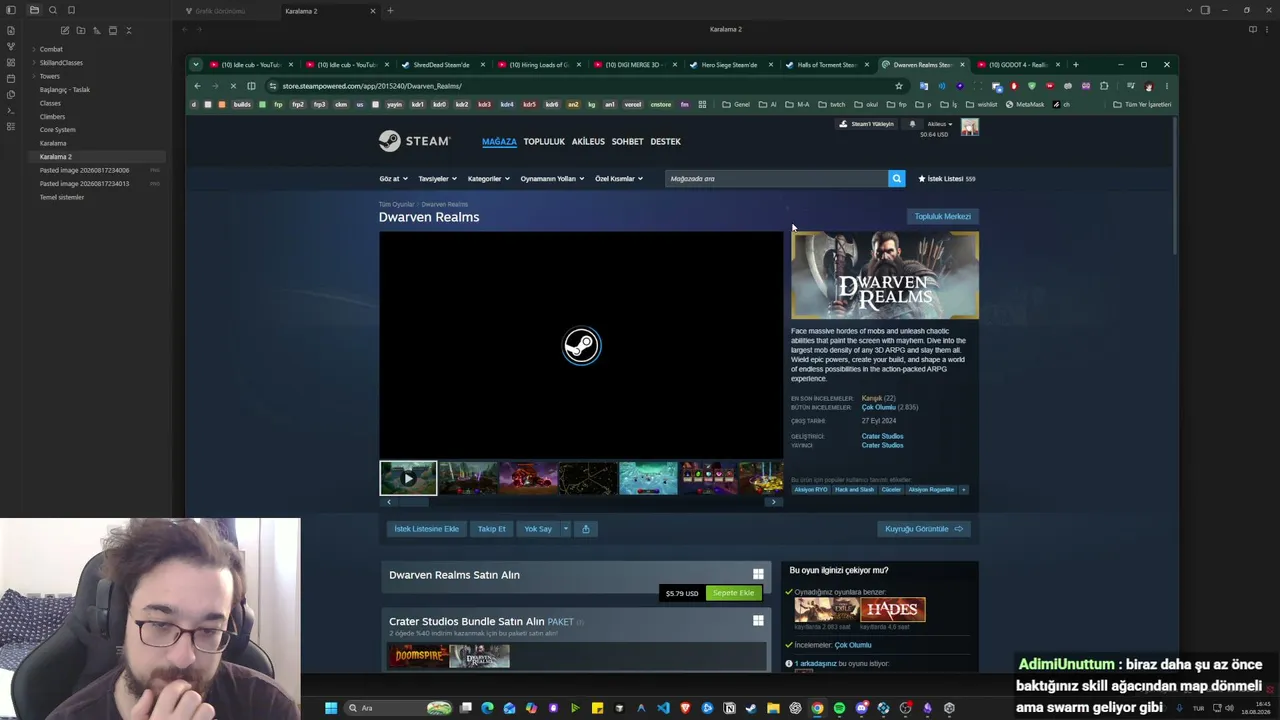The width and height of the screenshot is (1280, 720).
Task: Open the browser tab search arrow
Action: point(196,65)
